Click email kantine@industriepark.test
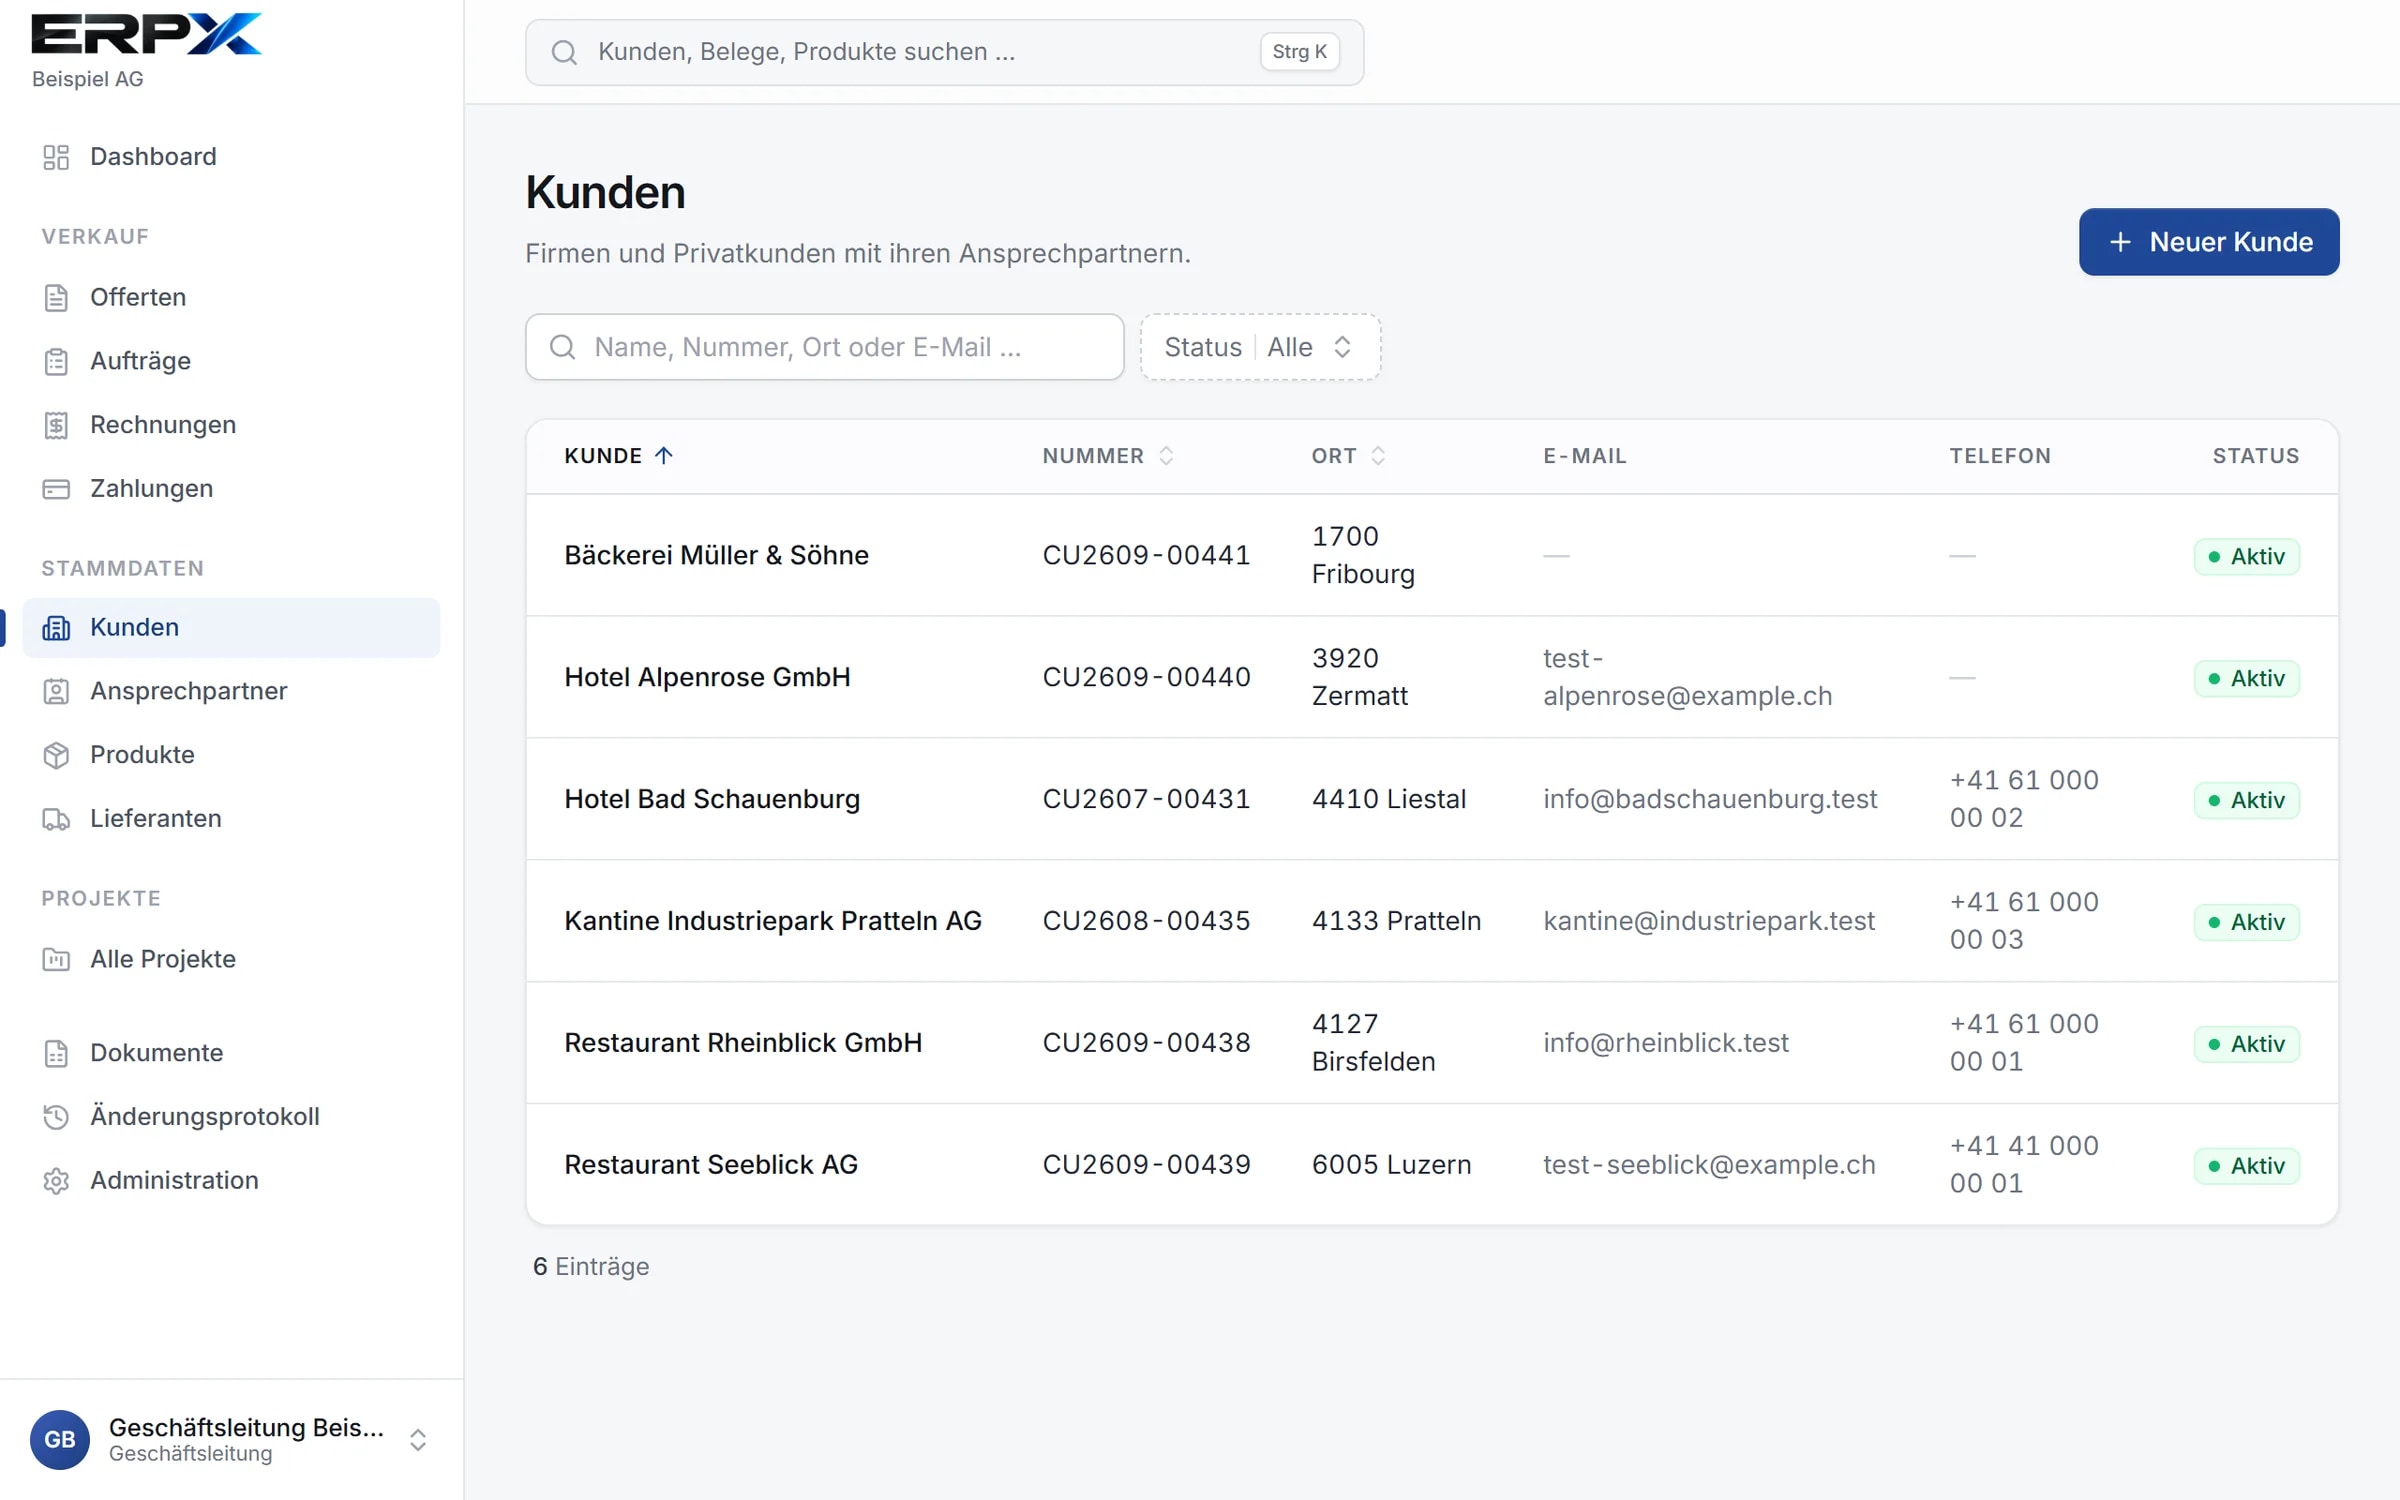This screenshot has height=1500, width=2400. 1709,921
